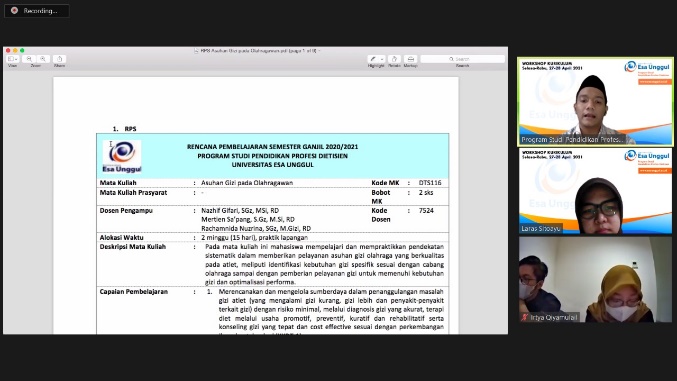
Task: Click the Esa Unggul logo in speaker's video background
Action: (647, 67)
